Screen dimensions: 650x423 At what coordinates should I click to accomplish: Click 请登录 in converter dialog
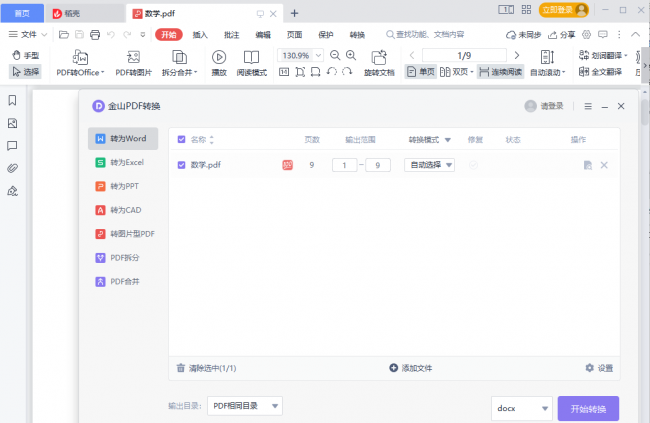[544, 106]
